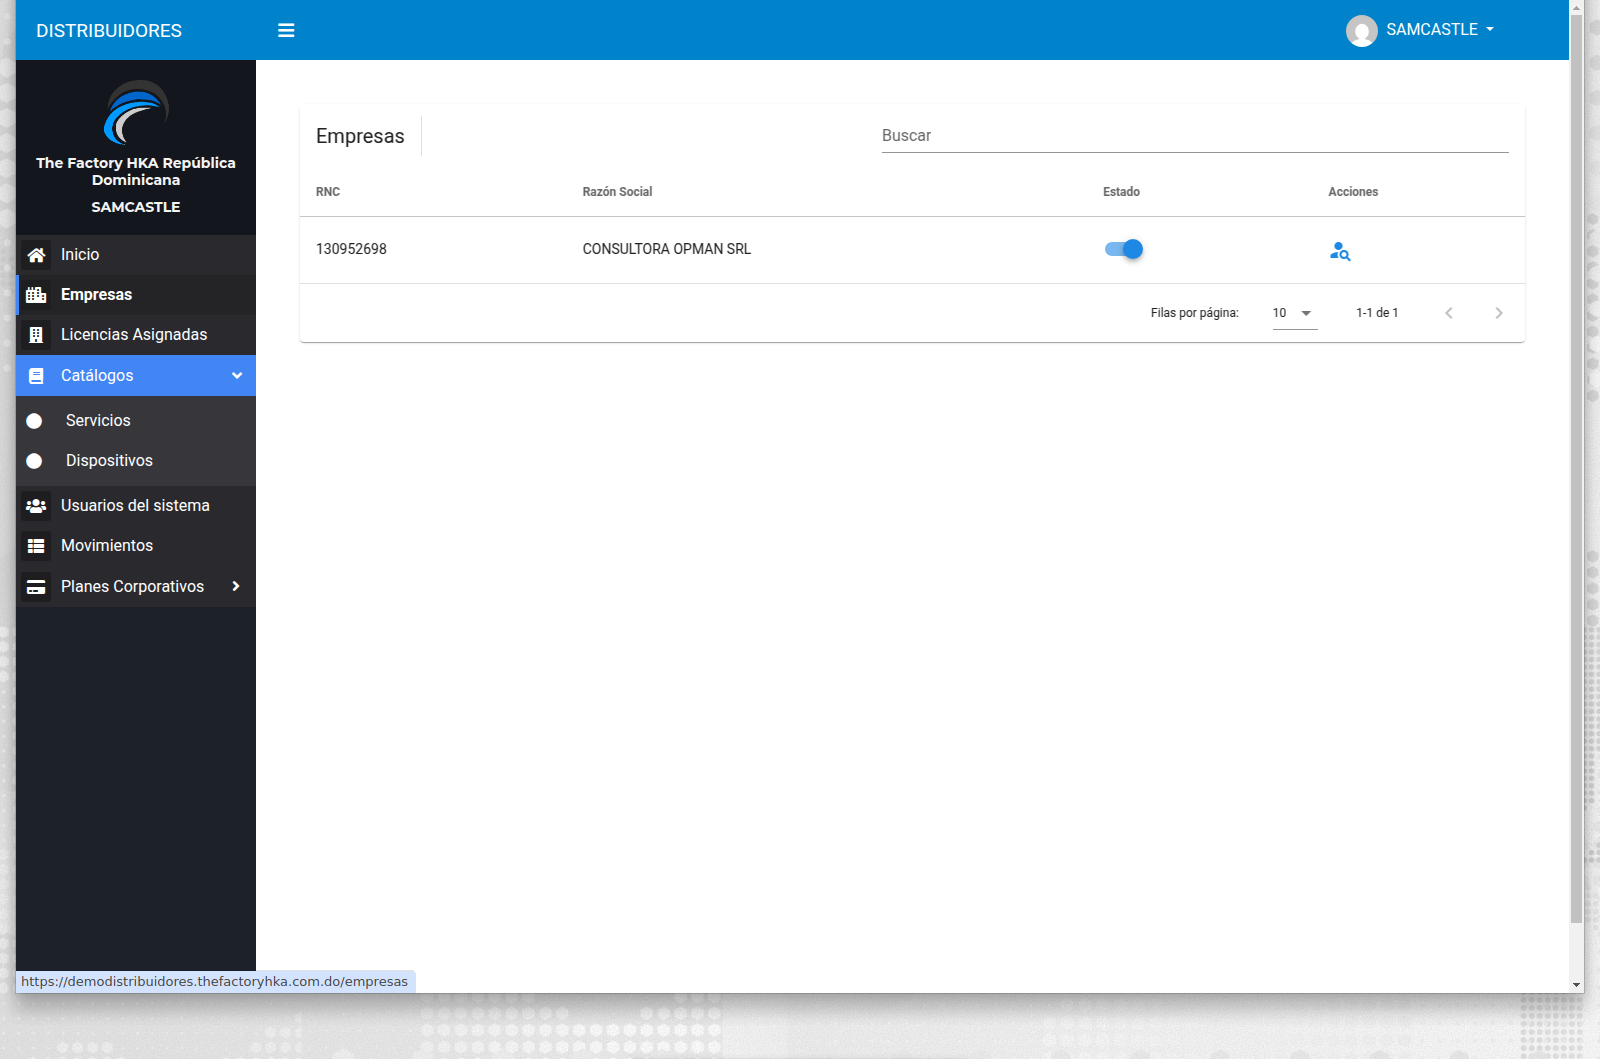Sort table by Estado column header

pos(1121,192)
